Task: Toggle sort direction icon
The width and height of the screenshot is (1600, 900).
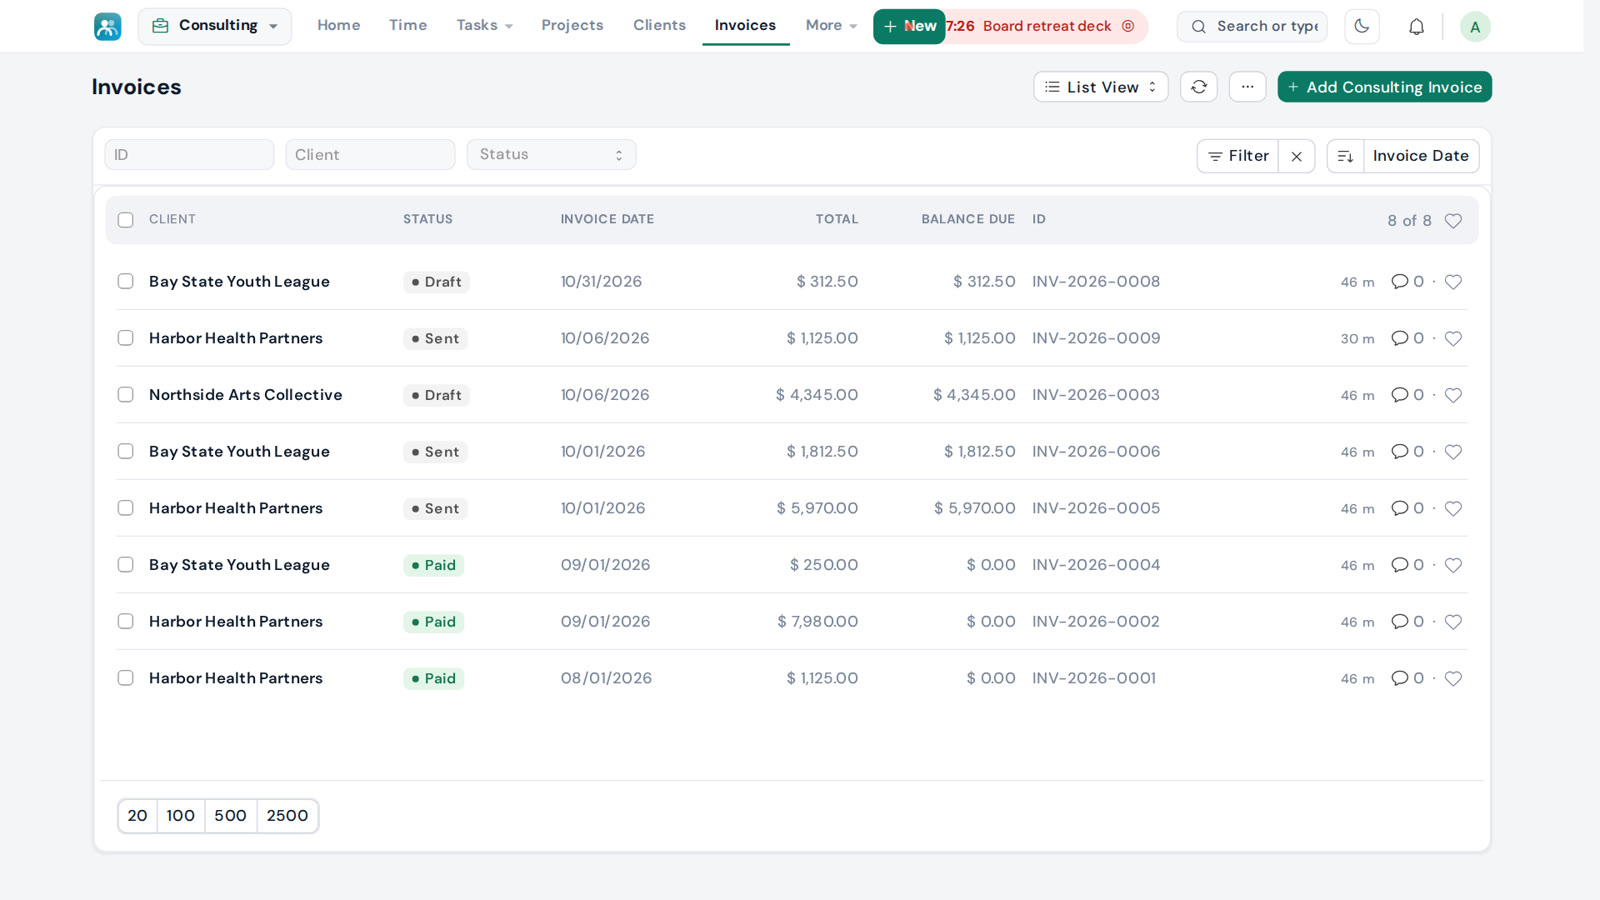Action: coord(1345,156)
